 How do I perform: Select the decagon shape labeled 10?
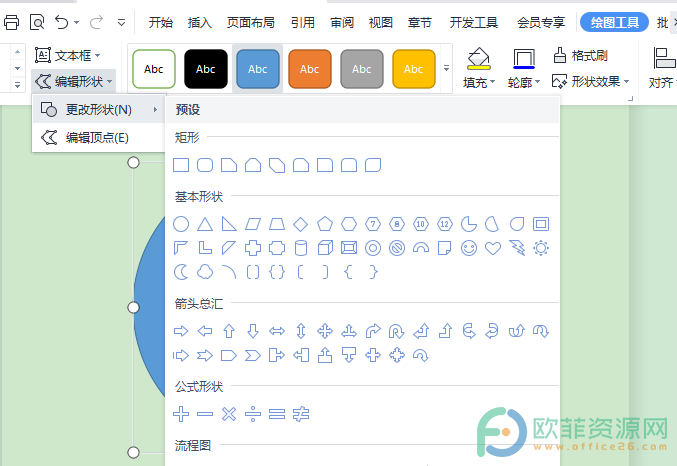point(421,224)
